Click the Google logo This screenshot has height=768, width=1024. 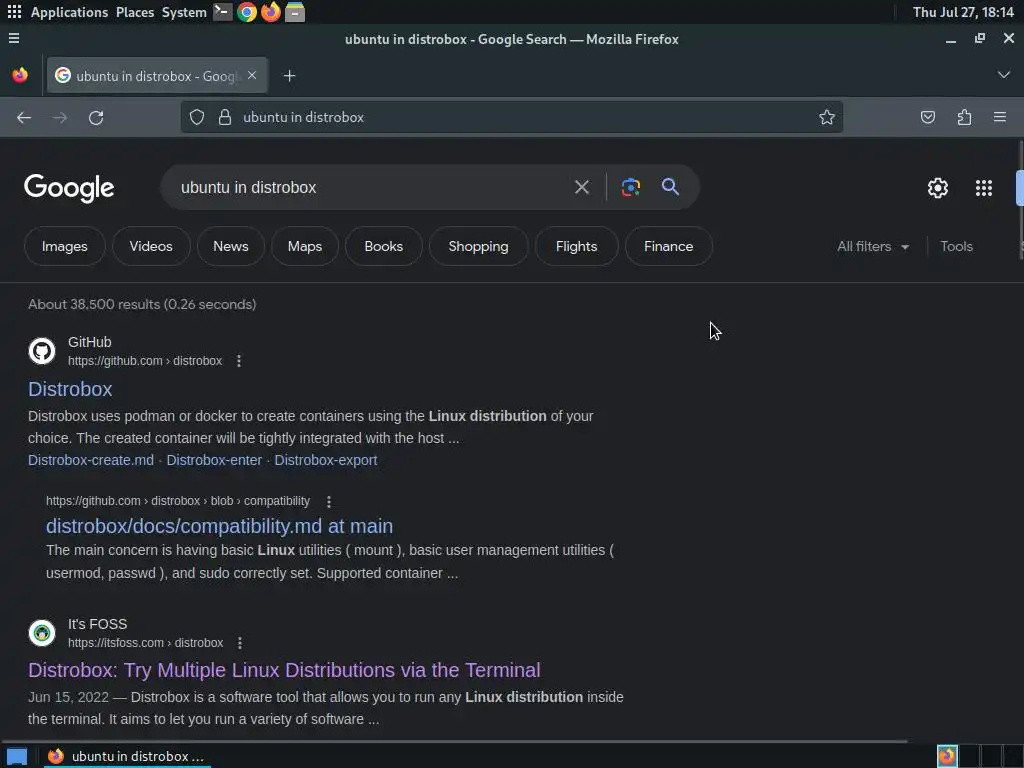pos(69,188)
